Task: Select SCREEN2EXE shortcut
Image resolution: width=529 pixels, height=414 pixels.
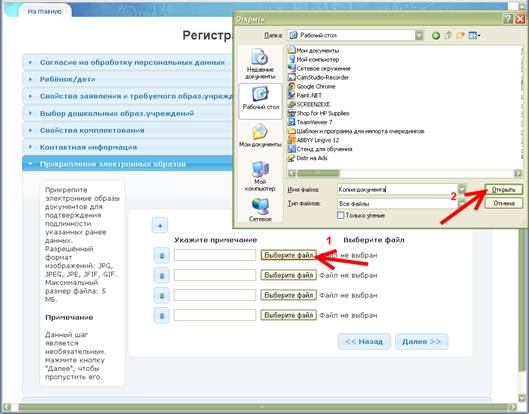Action: tap(309, 104)
